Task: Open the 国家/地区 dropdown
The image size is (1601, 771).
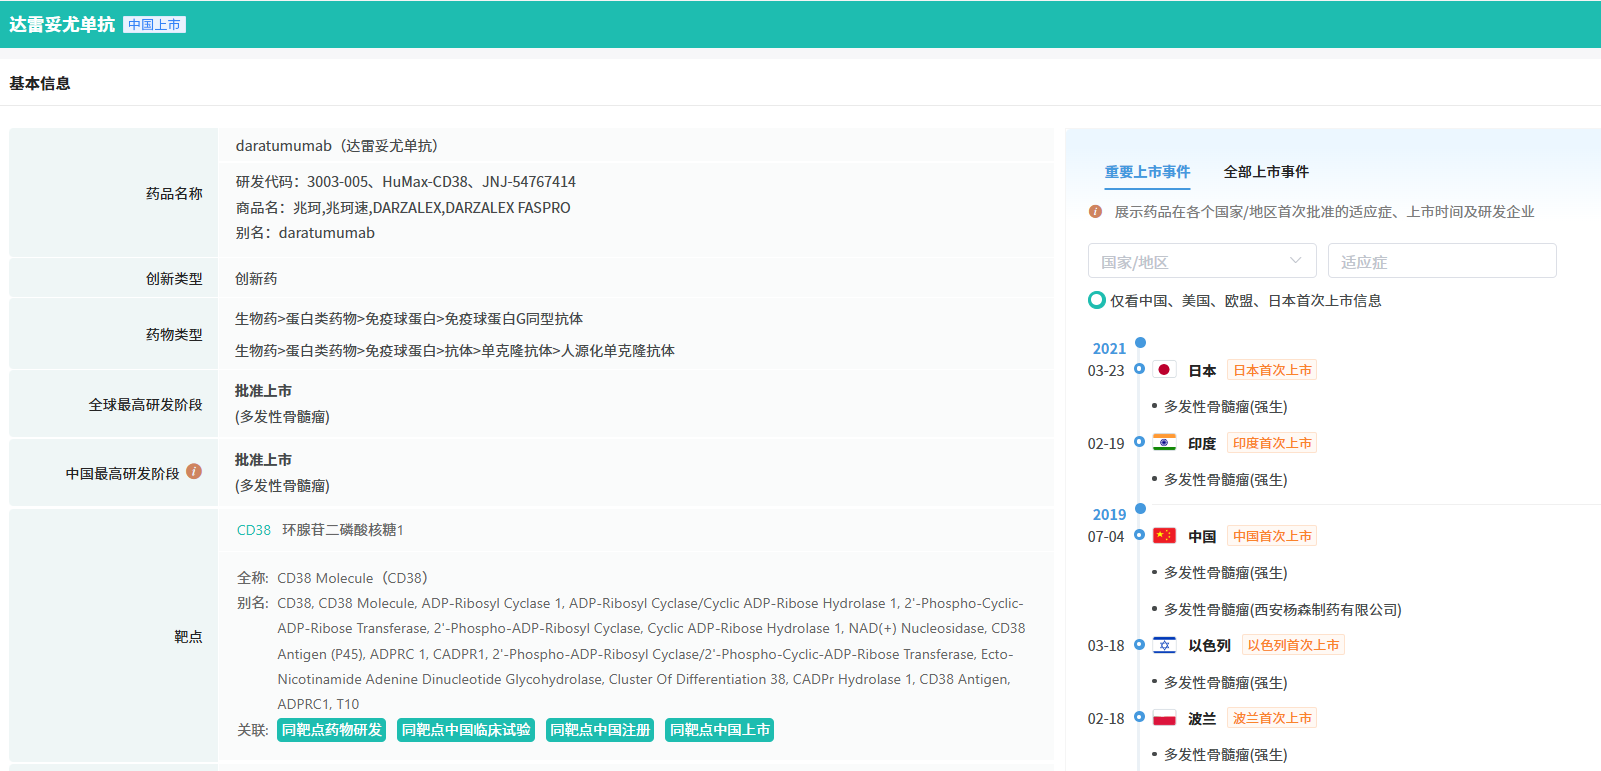Action: [x=1202, y=261]
